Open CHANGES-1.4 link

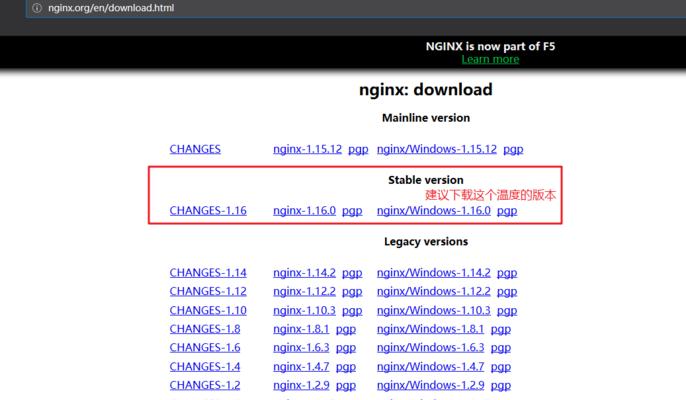coord(205,367)
